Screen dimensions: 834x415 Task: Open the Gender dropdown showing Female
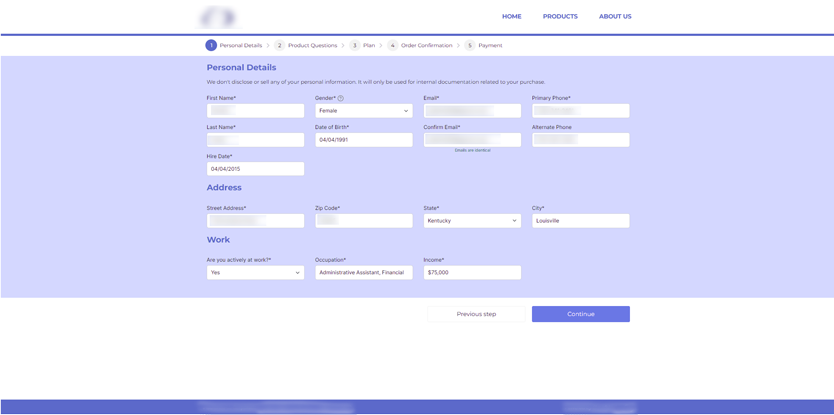coord(363,111)
